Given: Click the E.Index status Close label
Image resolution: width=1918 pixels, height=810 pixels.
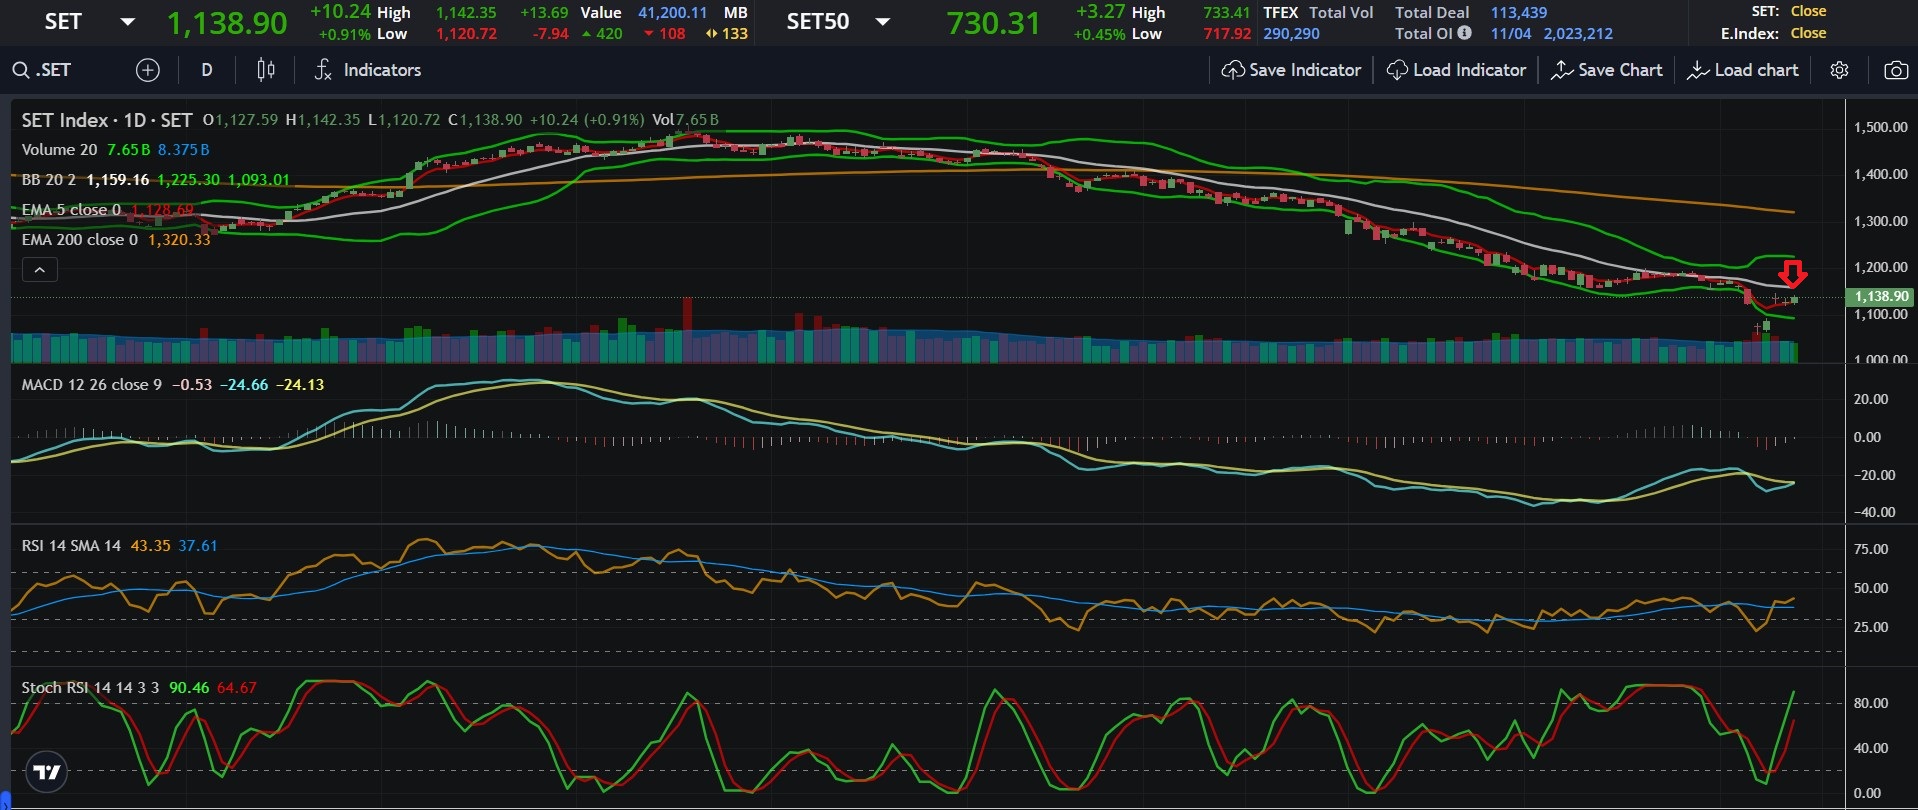Looking at the screenshot, I should pyautogui.click(x=1808, y=33).
